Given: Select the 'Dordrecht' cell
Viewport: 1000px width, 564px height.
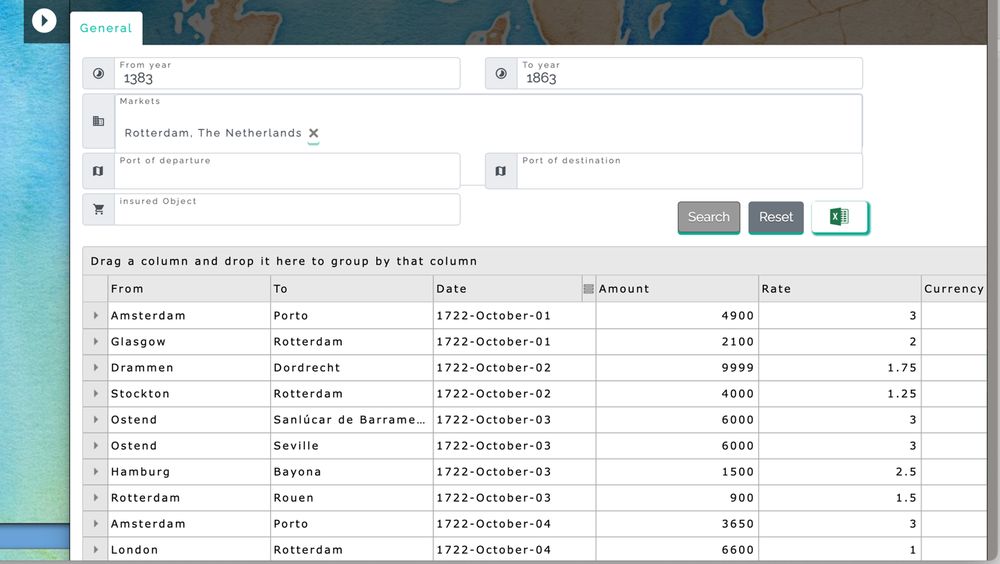Looking at the screenshot, I should click(352, 367).
